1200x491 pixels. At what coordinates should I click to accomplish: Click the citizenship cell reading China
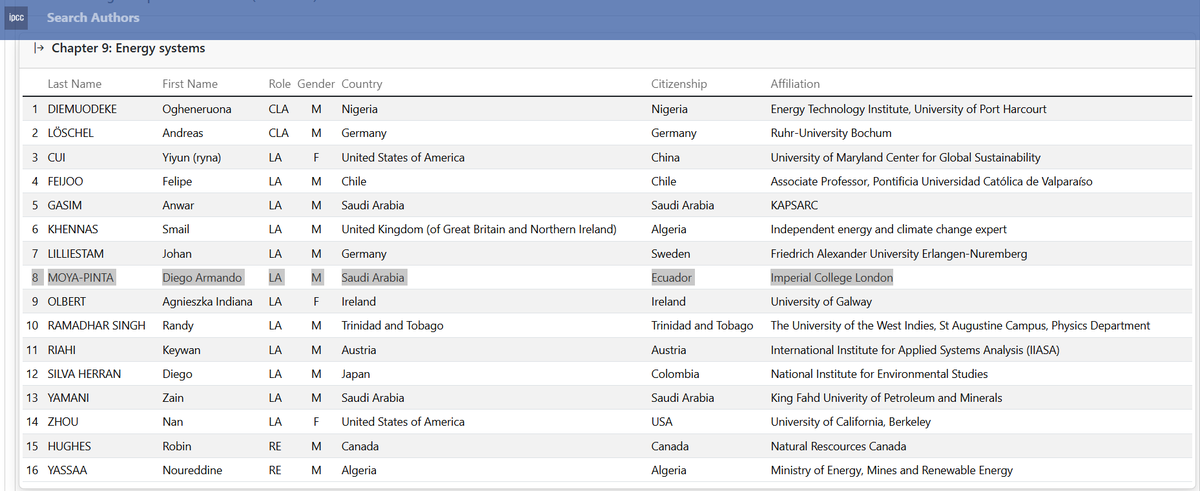click(x=665, y=157)
